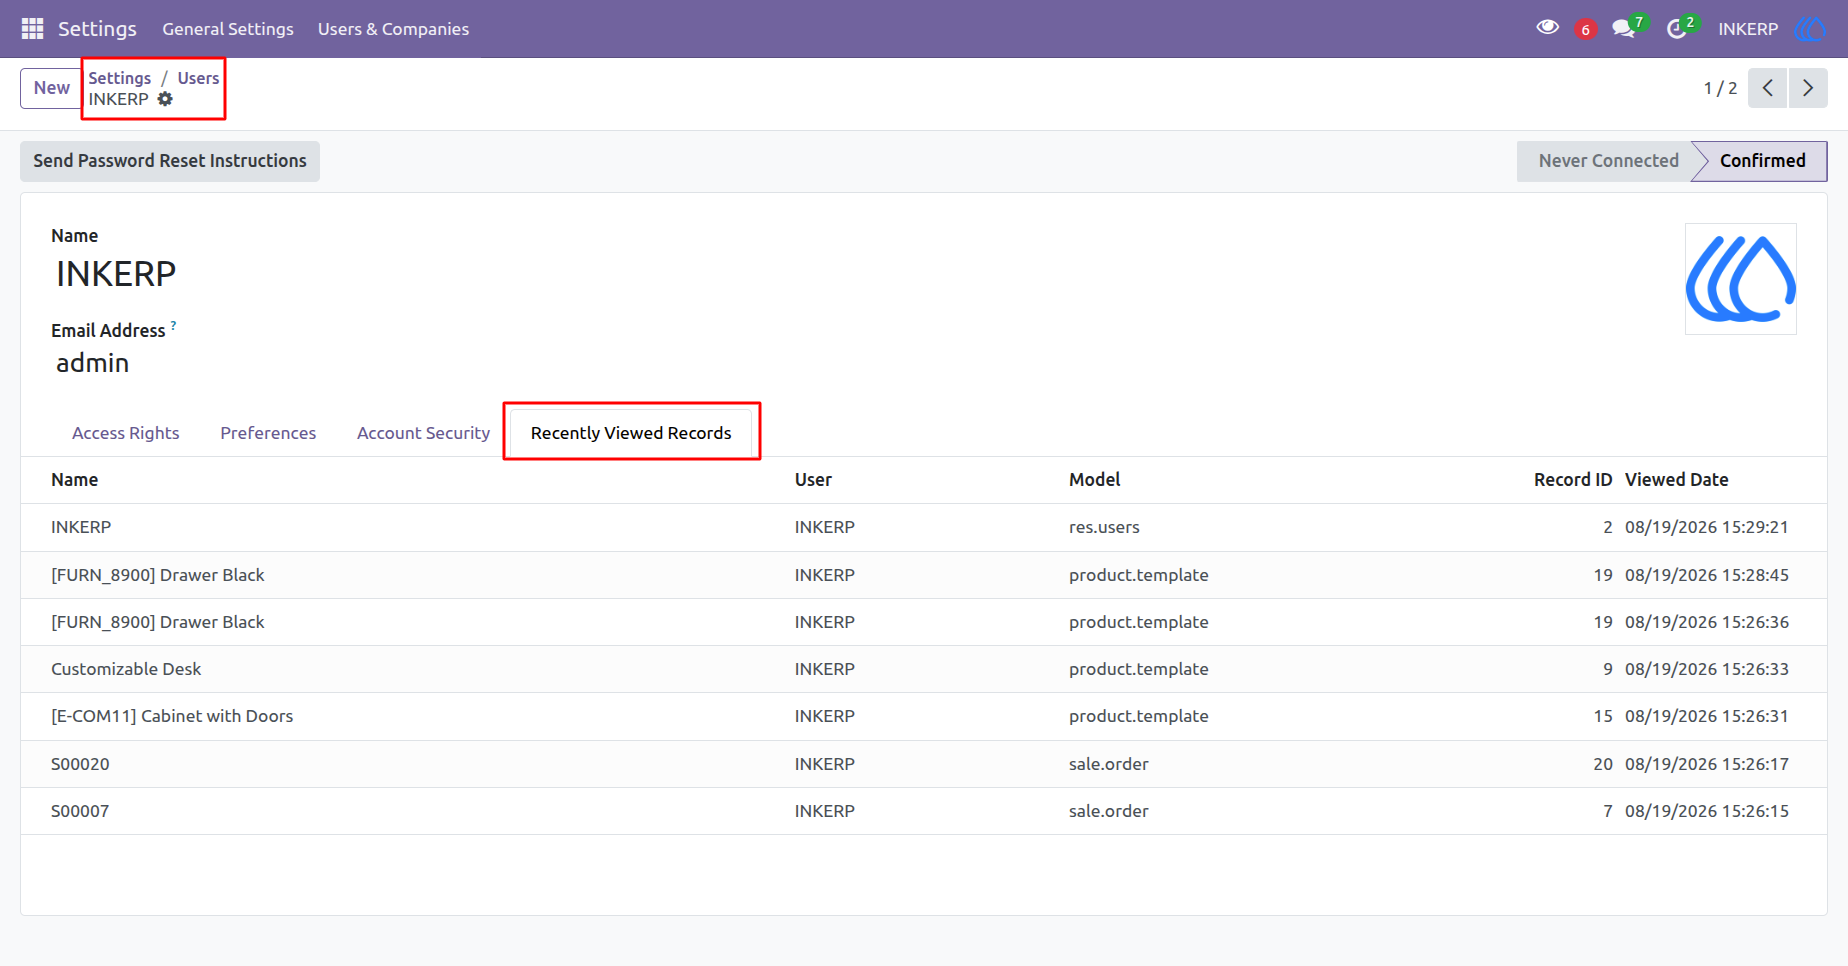
Task: Open the activities clock icon
Action: coord(1677,29)
